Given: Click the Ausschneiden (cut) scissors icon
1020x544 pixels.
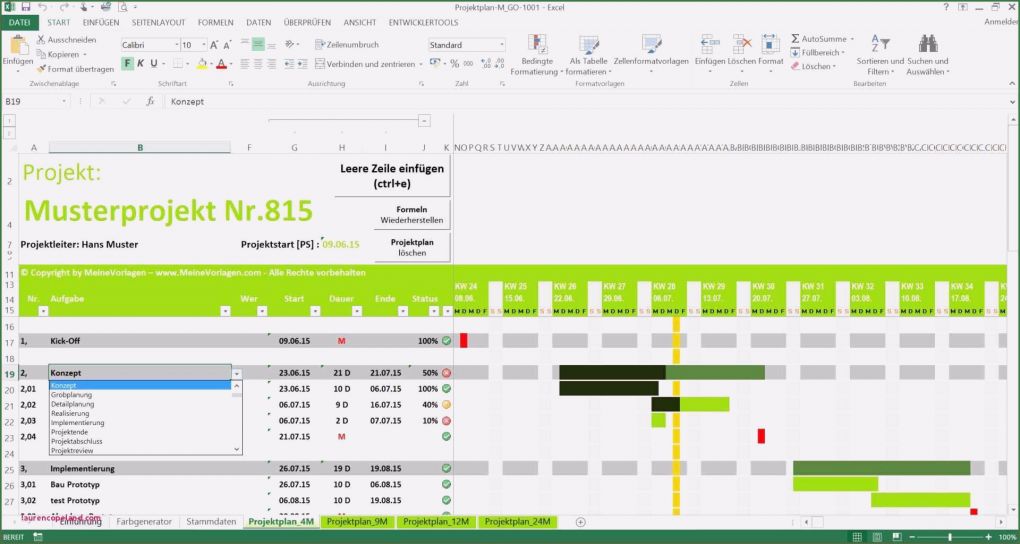Looking at the screenshot, I should tap(41, 40).
